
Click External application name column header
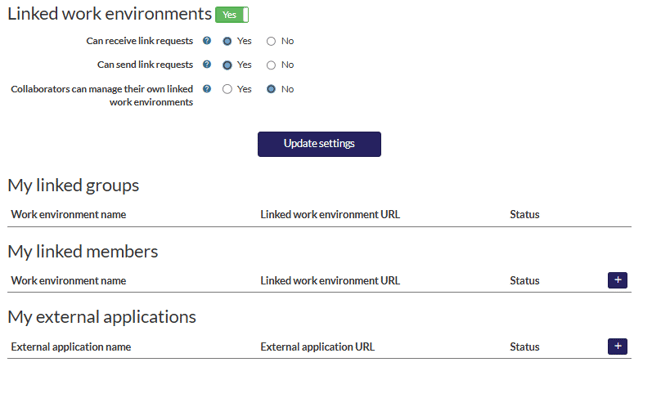pyautogui.click(x=70, y=347)
